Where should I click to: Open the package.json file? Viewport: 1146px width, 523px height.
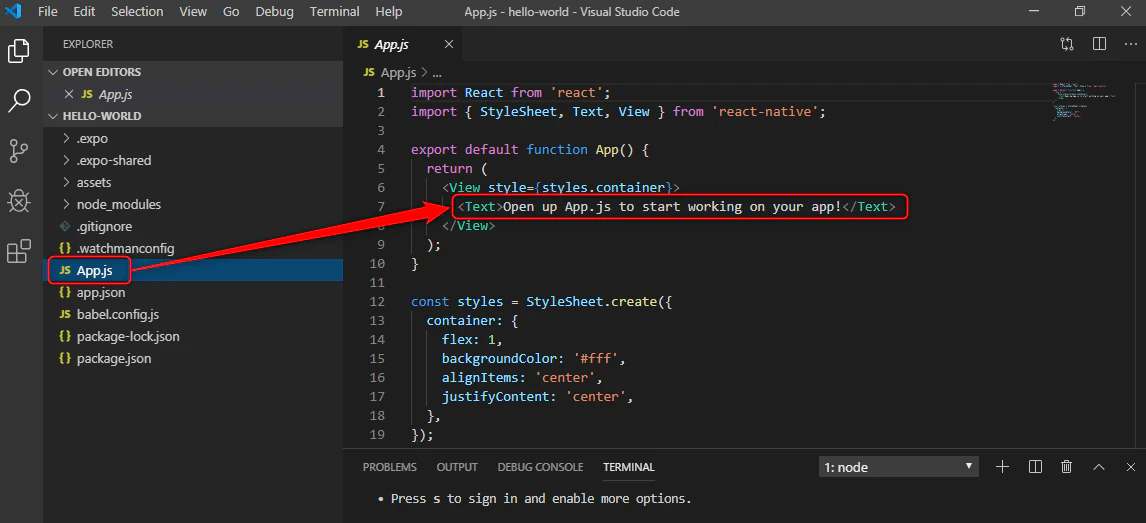pyautogui.click(x=193, y=359)
